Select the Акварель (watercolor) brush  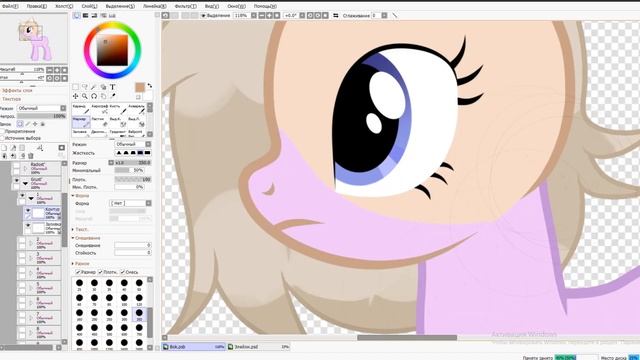coord(136,109)
